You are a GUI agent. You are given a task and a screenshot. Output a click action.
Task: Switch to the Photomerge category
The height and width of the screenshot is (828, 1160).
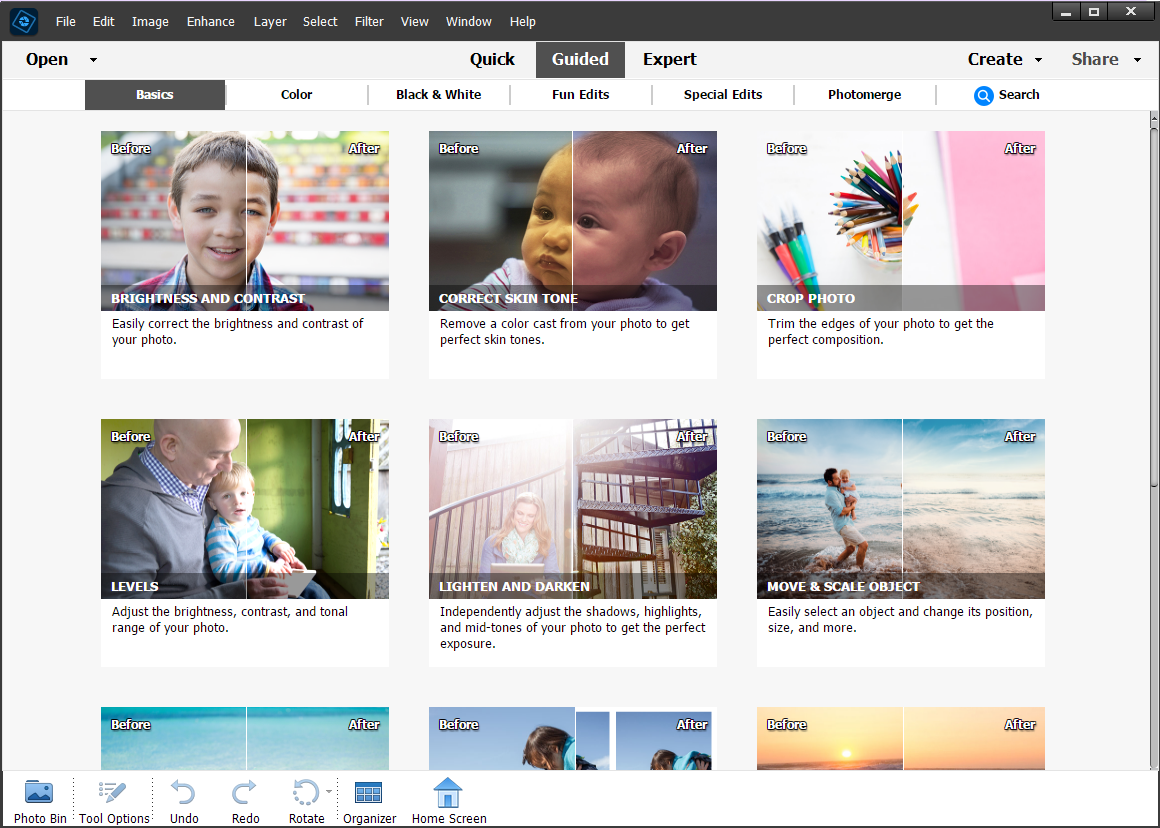tap(864, 95)
